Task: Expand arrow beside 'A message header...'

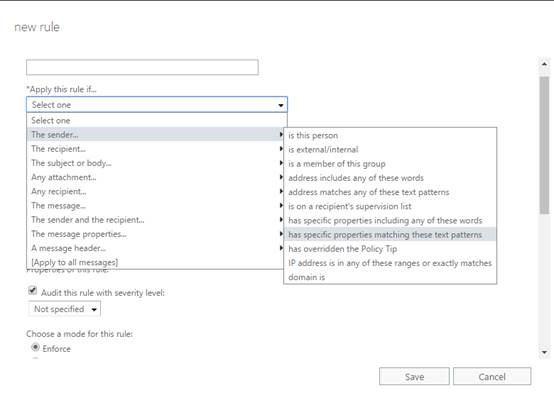Action: coord(281,248)
